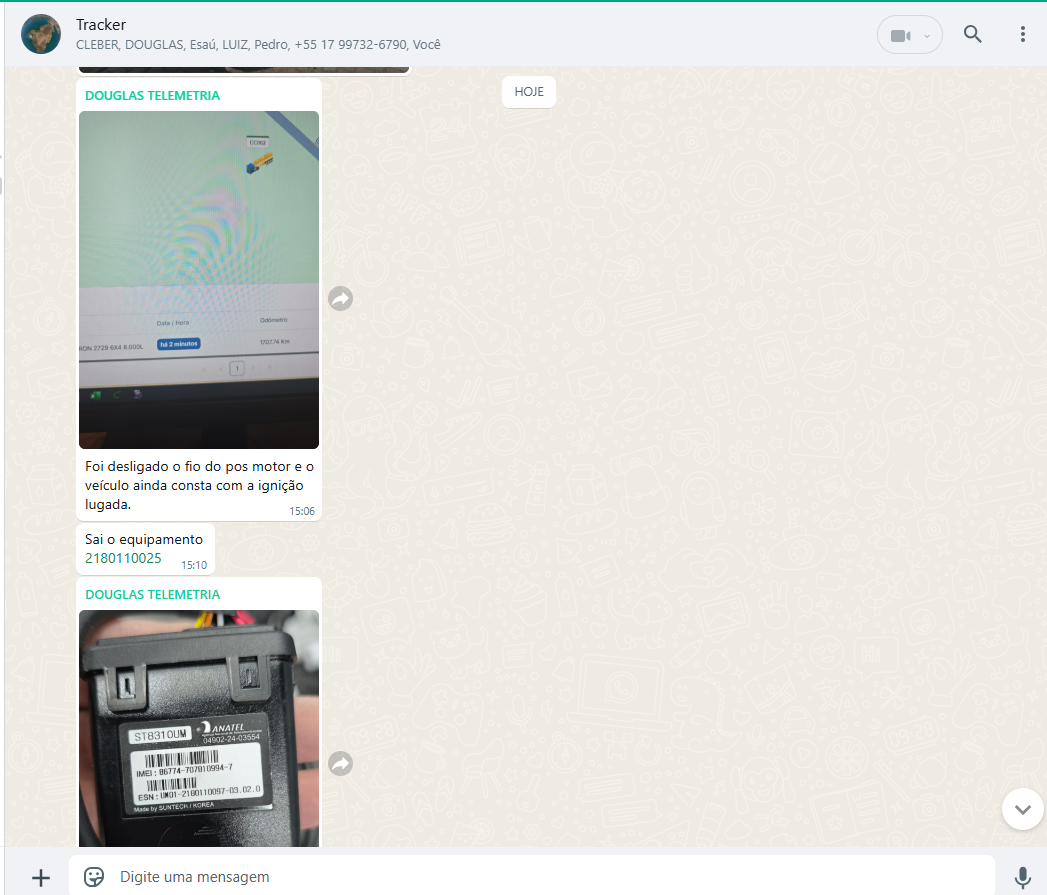Open the partially visible image above first message

pyautogui.click(x=244, y=69)
